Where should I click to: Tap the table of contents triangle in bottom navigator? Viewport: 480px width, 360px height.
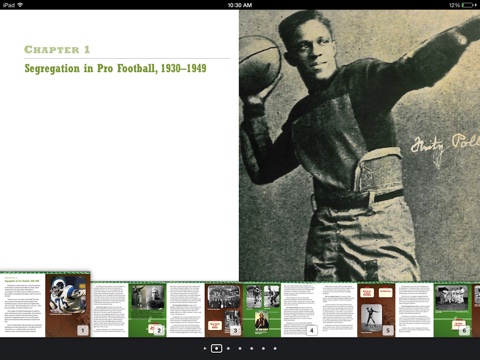pyautogui.click(x=205, y=349)
